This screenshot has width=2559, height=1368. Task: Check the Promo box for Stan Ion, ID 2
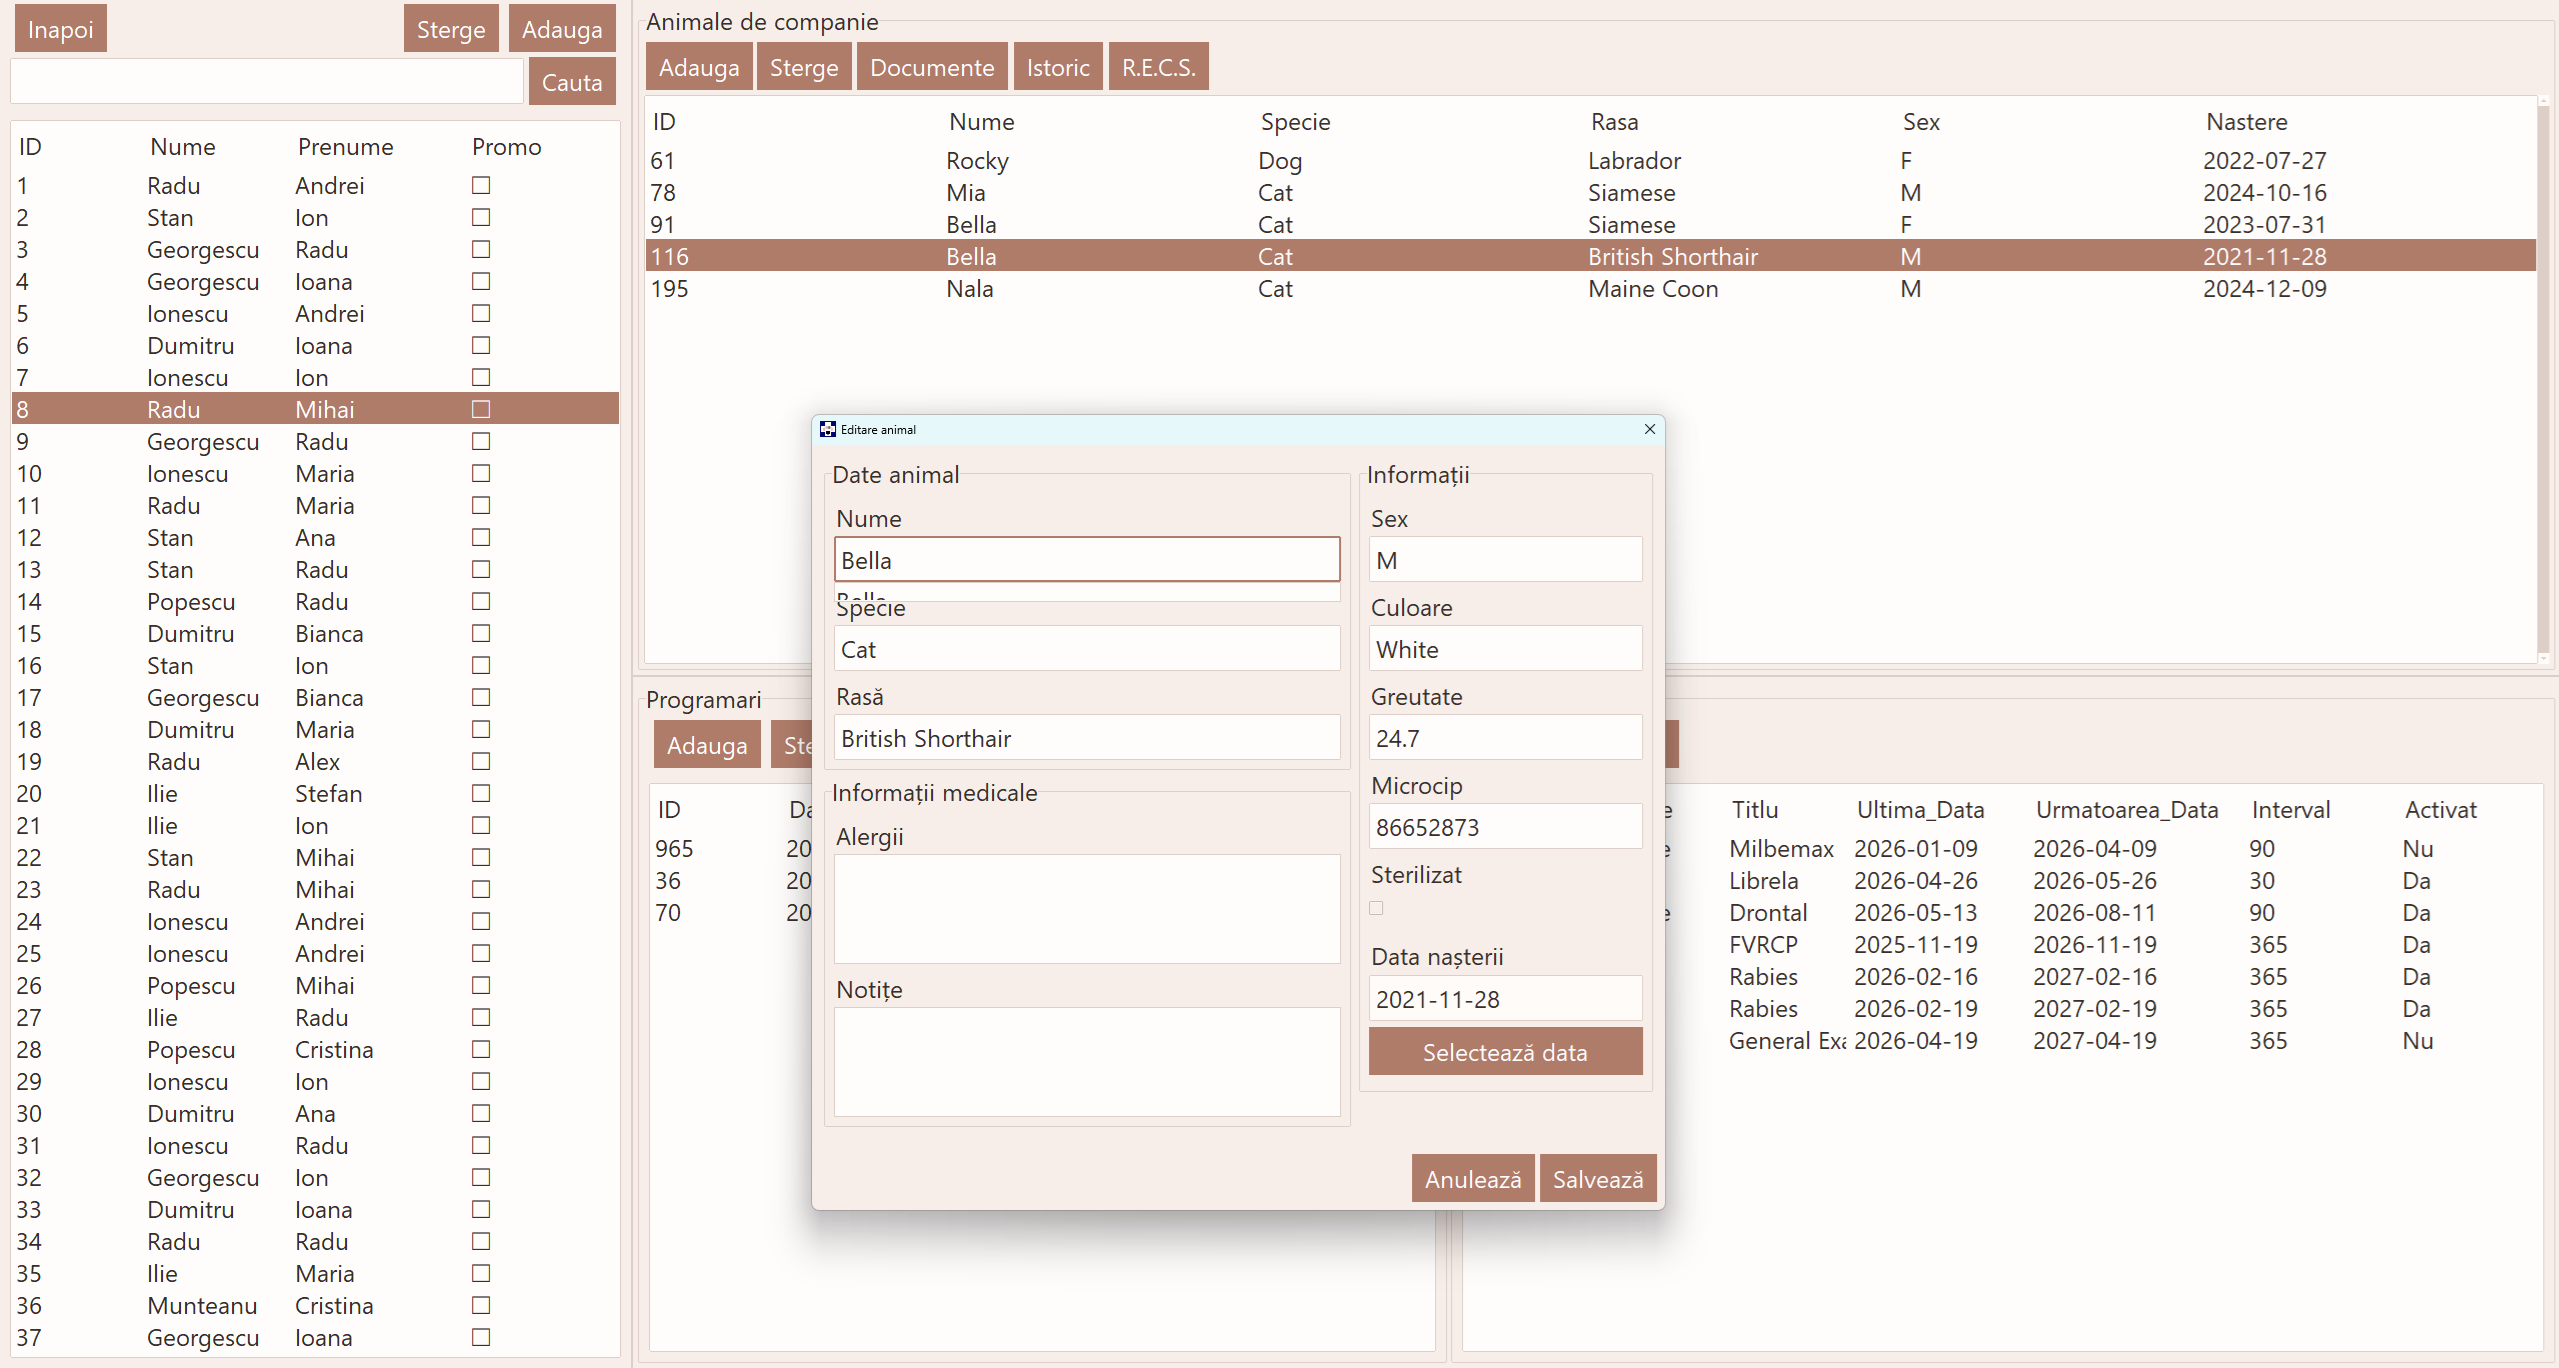(x=481, y=217)
